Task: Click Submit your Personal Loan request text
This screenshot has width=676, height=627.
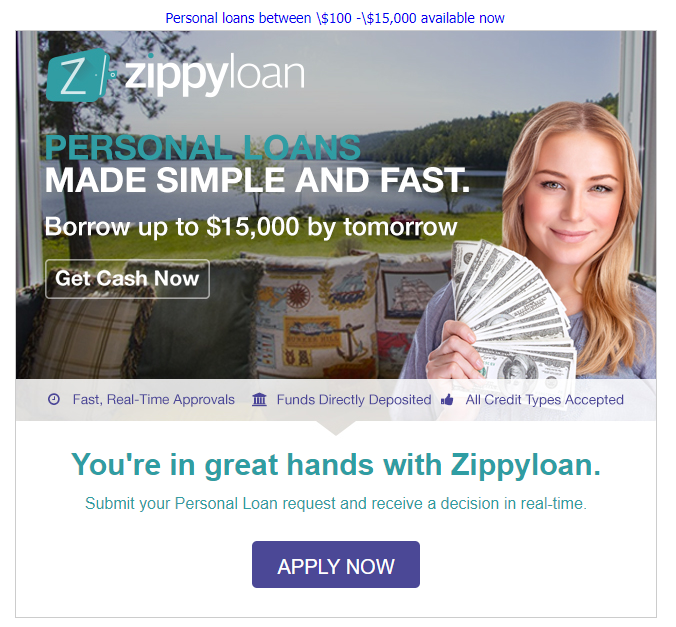Action: [336, 503]
